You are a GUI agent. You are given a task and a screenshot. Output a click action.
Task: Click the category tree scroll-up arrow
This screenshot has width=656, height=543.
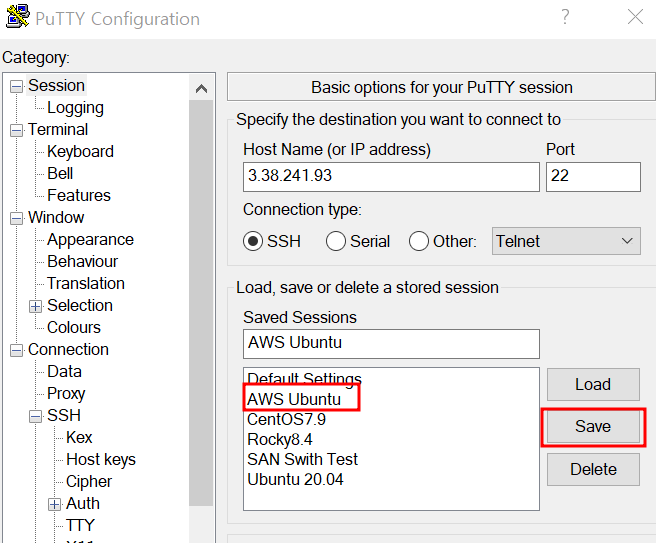(x=201, y=89)
